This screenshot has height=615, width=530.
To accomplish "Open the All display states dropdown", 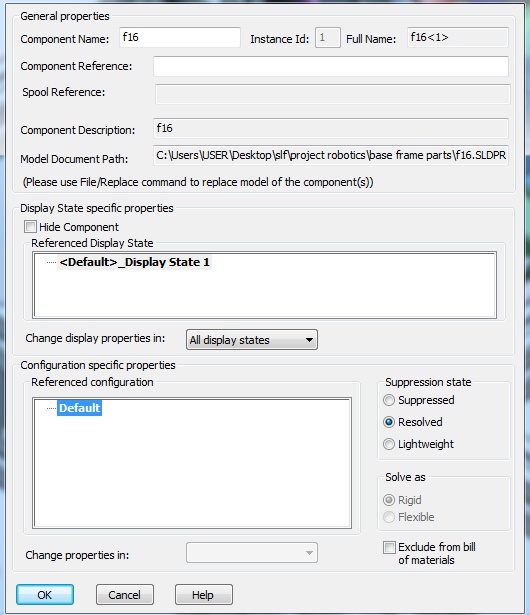I will point(252,340).
